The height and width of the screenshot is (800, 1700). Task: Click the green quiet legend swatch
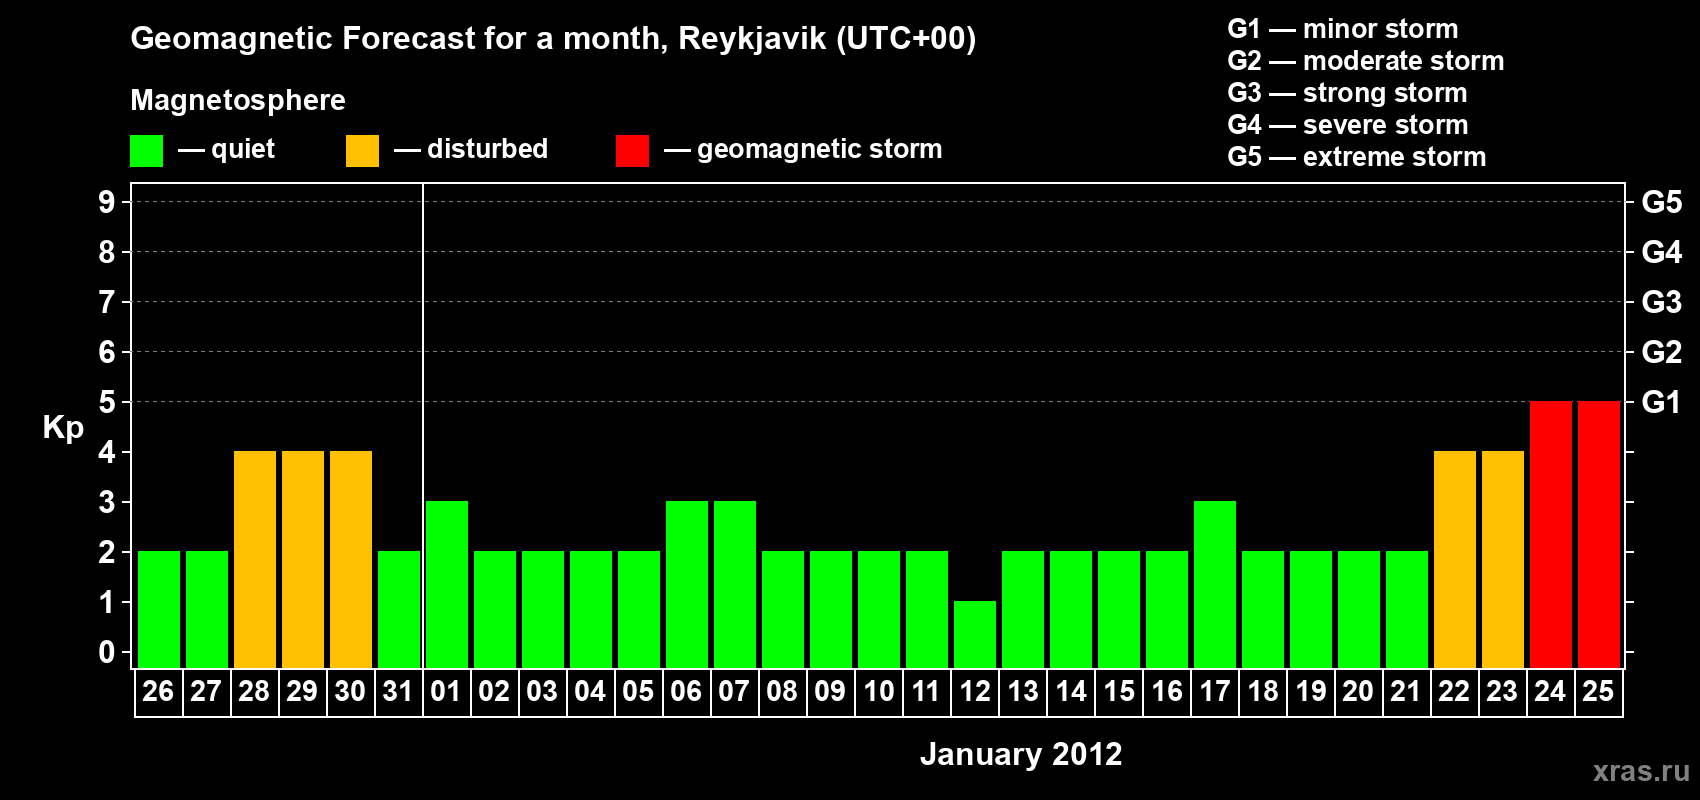coord(146,151)
